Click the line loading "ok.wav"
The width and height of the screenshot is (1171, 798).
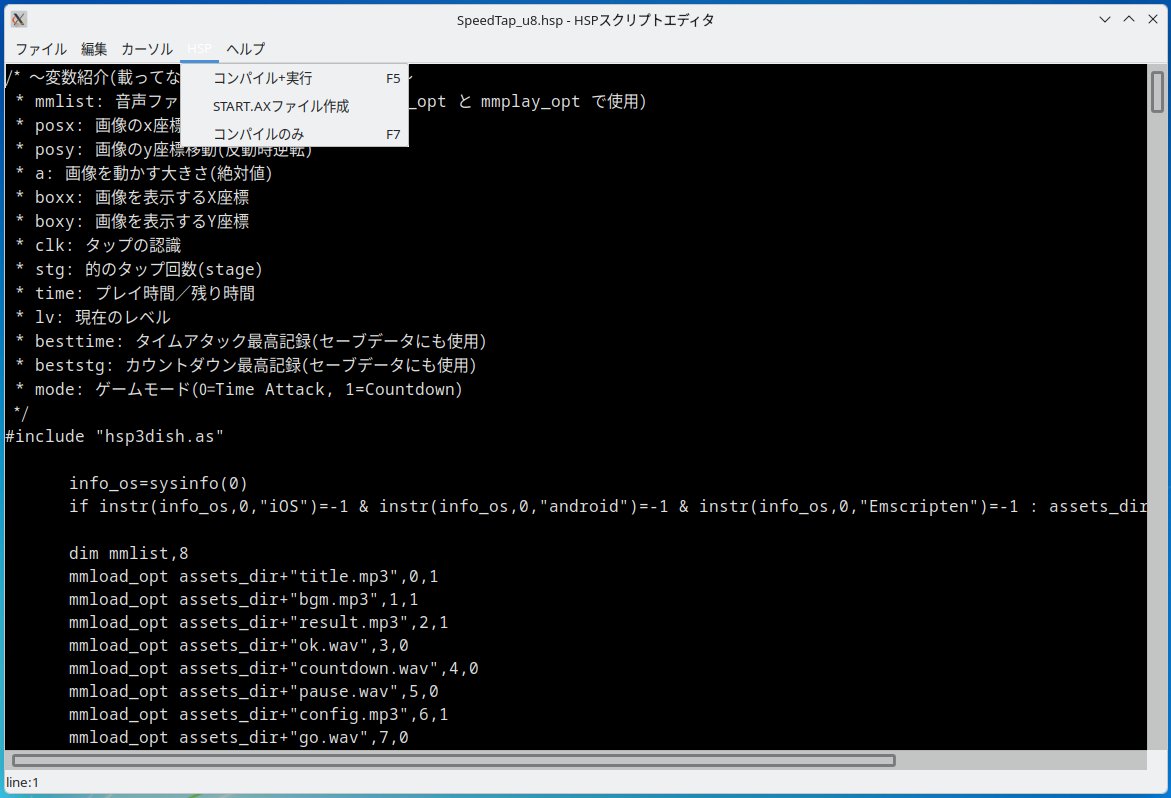click(239, 646)
